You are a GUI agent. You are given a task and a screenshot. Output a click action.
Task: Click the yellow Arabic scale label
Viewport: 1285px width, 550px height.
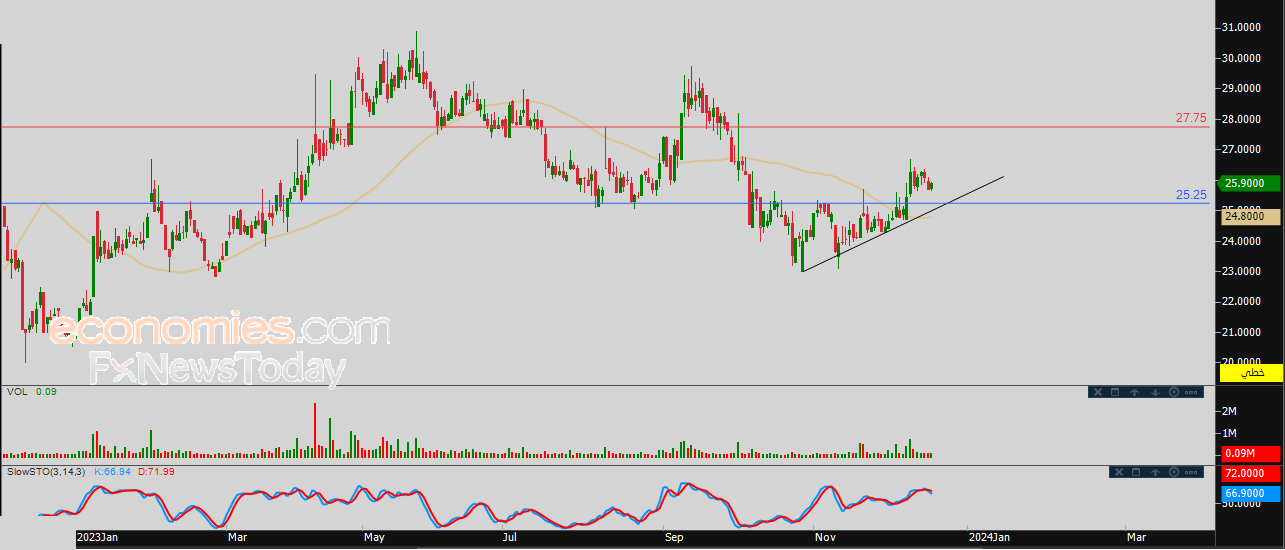tap(1250, 372)
